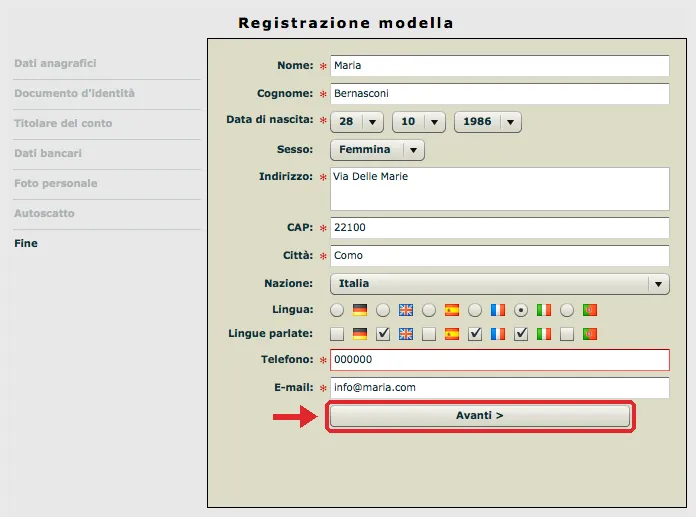Click the German flag in Lingue parlate row

pos(360,334)
